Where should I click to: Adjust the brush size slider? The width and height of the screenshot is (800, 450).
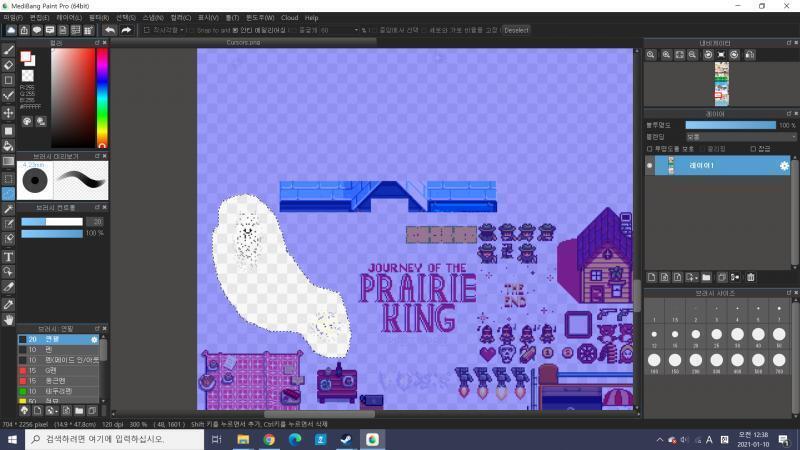[x=52, y=222]
